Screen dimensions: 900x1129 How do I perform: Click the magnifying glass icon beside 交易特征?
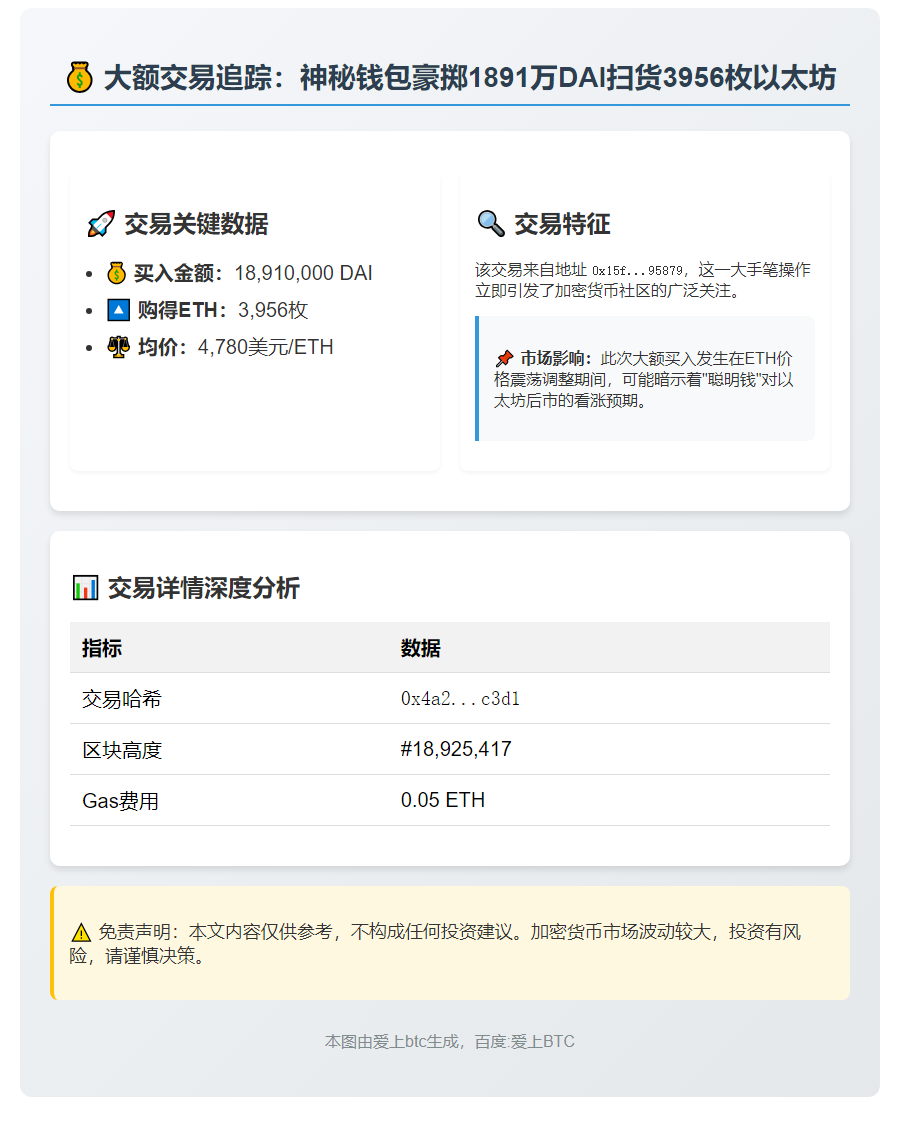pos(490,224)
